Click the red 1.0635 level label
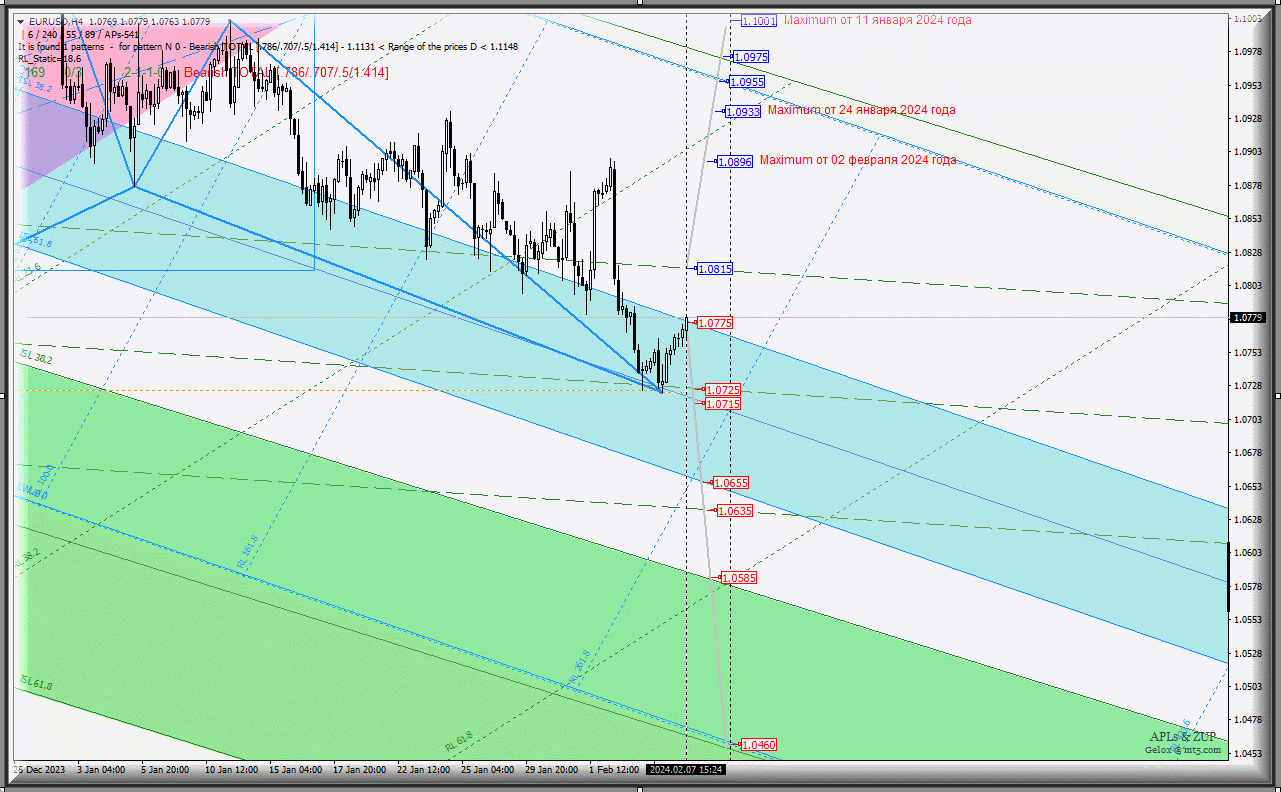Image resolution: width=1281 pixels, height=792 pixels. point(735,511)
